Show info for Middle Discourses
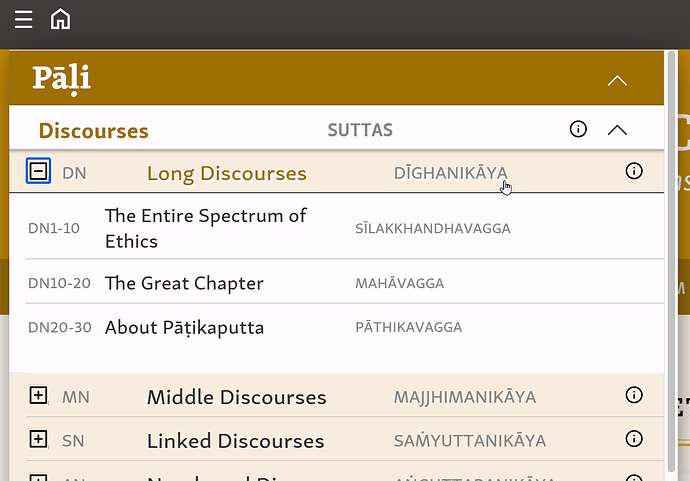The width and height of the screenshot is (690, 481). 634,395
